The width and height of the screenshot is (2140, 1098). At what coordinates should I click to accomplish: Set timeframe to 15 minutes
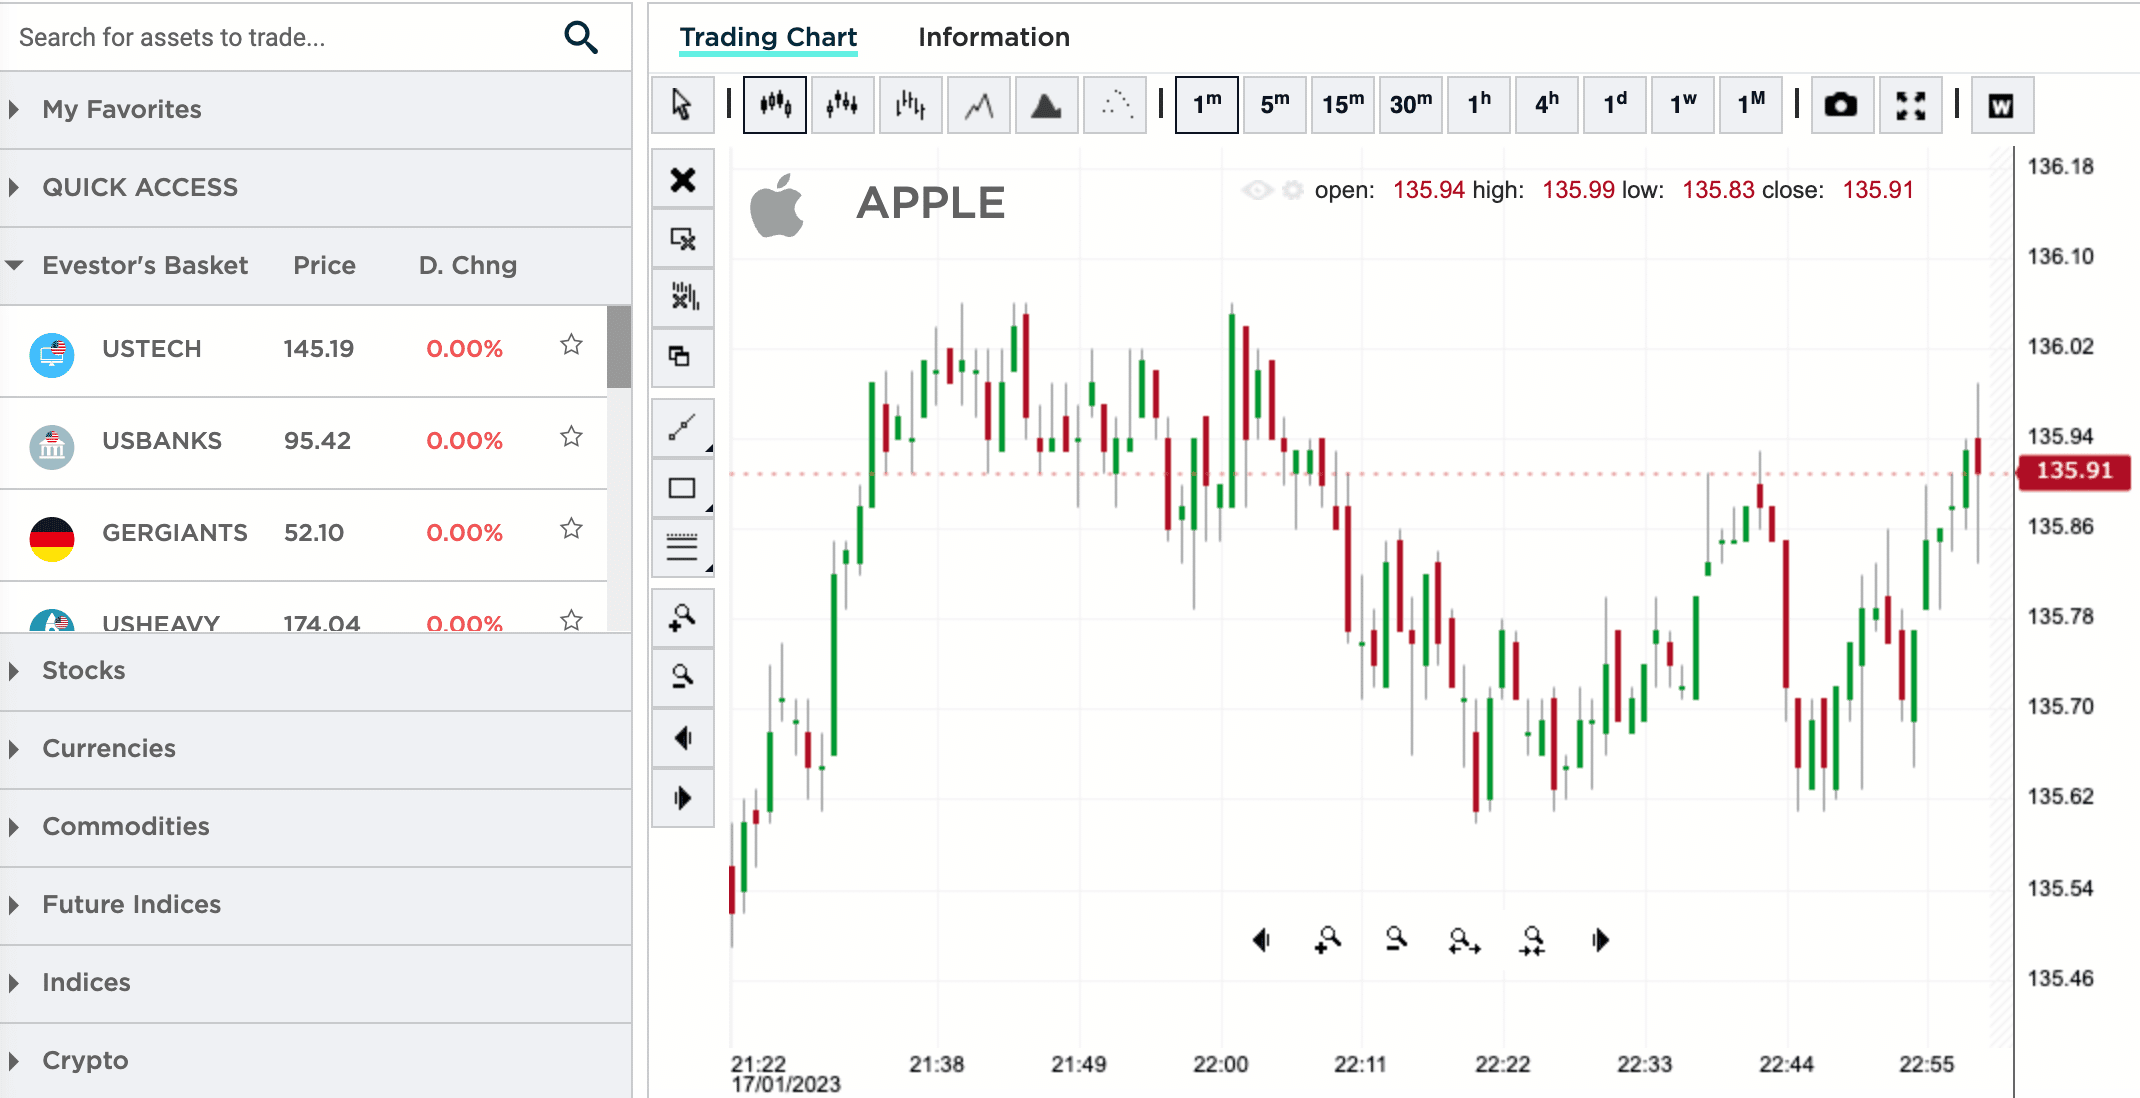click(1342, 104)
